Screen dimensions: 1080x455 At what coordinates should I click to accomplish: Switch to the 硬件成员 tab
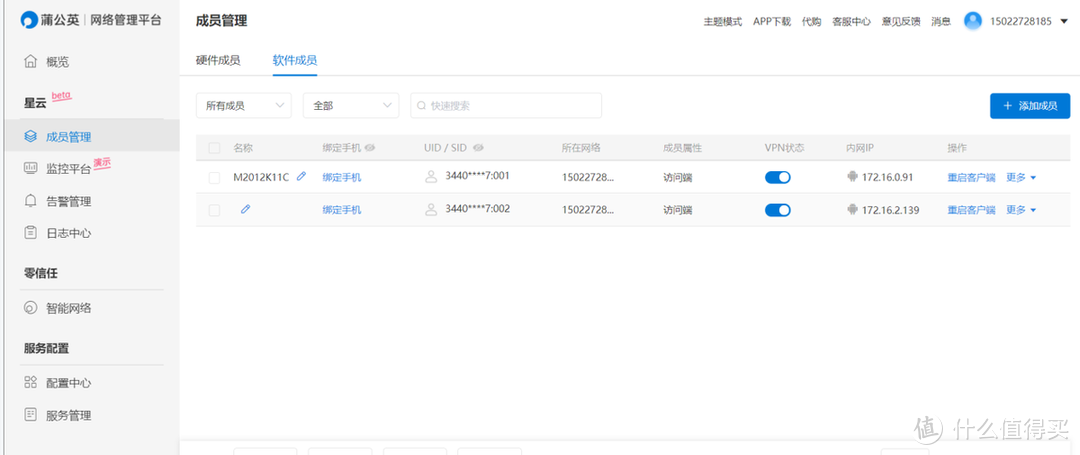(x=218, y=61)
